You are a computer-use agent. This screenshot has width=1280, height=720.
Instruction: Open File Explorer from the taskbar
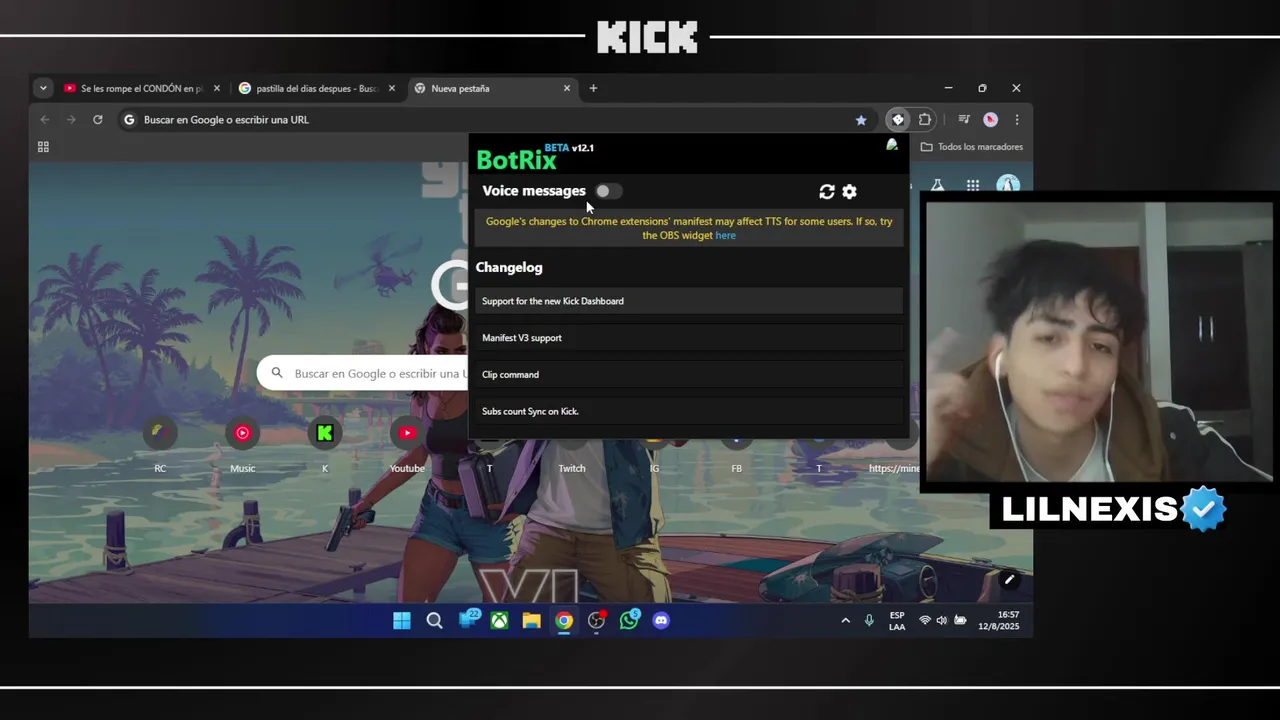532,621
